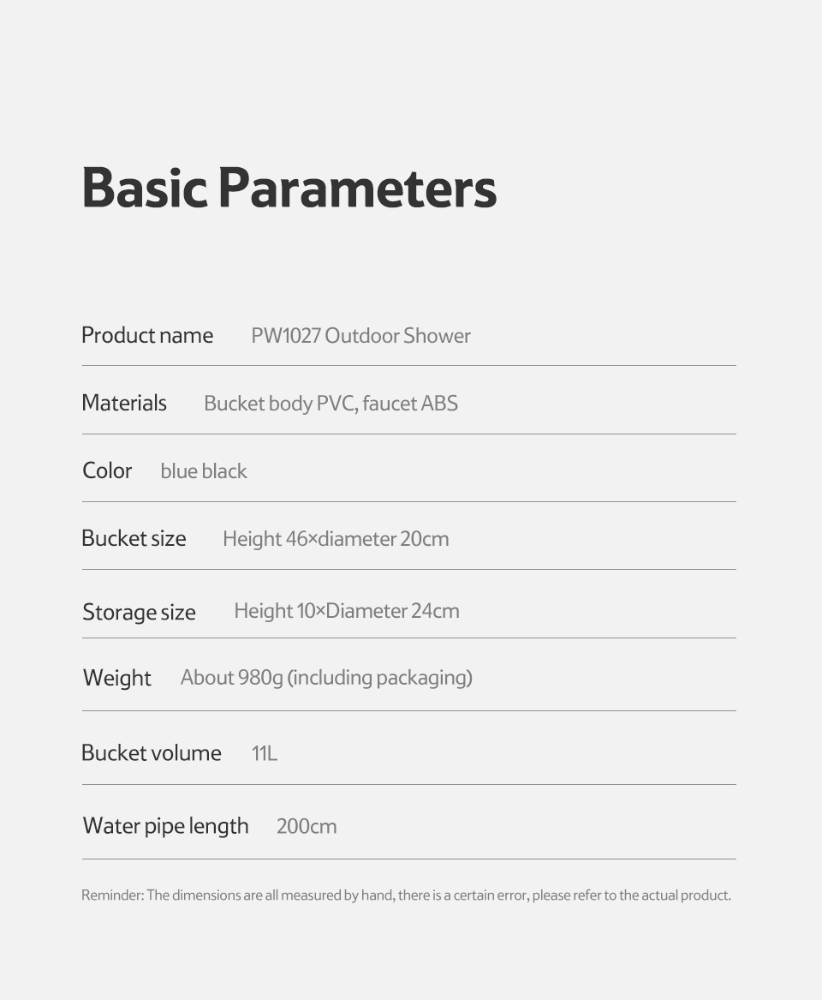The width and height of the screenshot is (822, 1000).
Task: Select the "Bucket volume" label
Action: click(x=151, y=753)
